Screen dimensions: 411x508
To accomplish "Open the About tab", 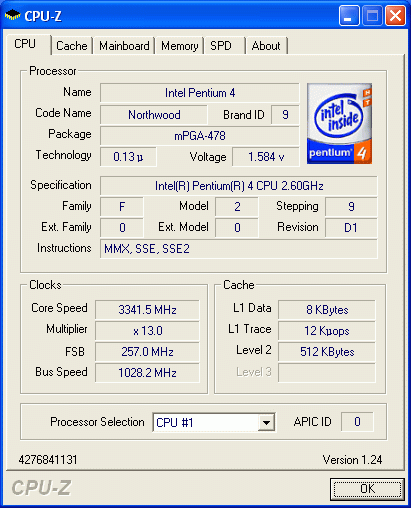I will tap(266, 46).
